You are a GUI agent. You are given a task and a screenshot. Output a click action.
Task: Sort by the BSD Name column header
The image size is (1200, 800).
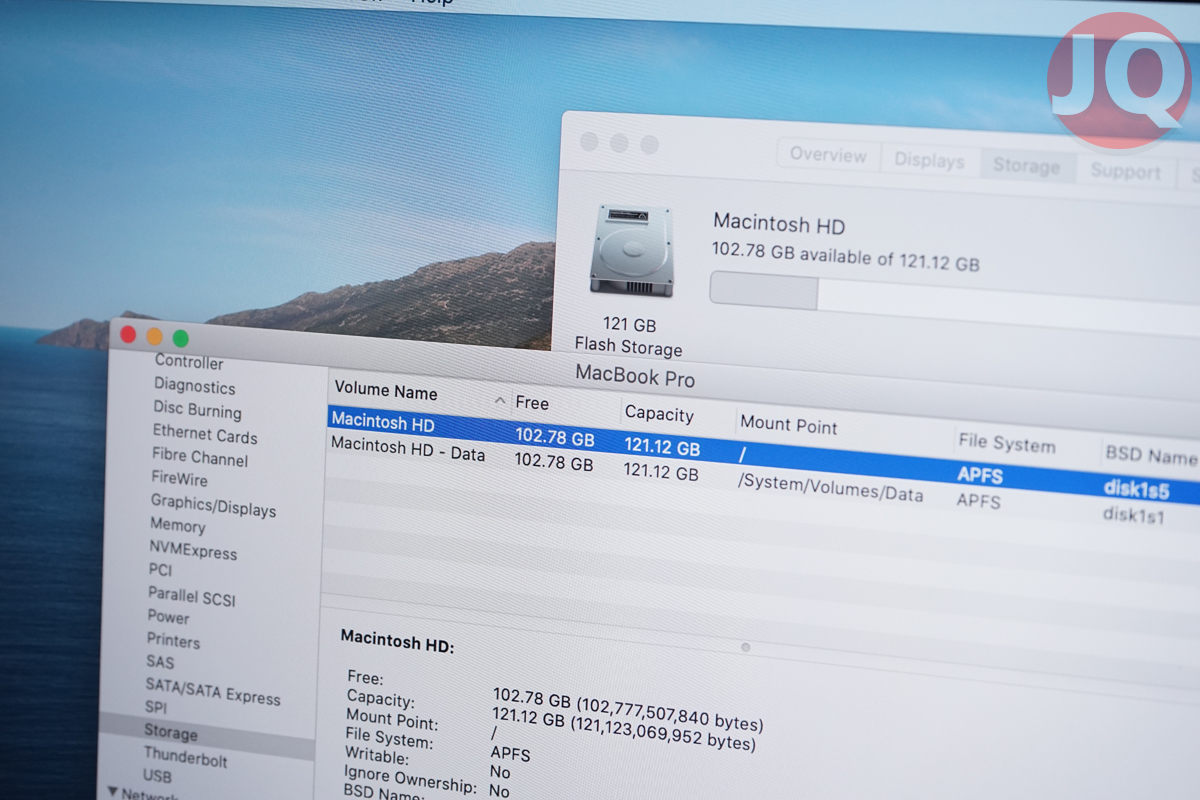(x=1152, y=455)
